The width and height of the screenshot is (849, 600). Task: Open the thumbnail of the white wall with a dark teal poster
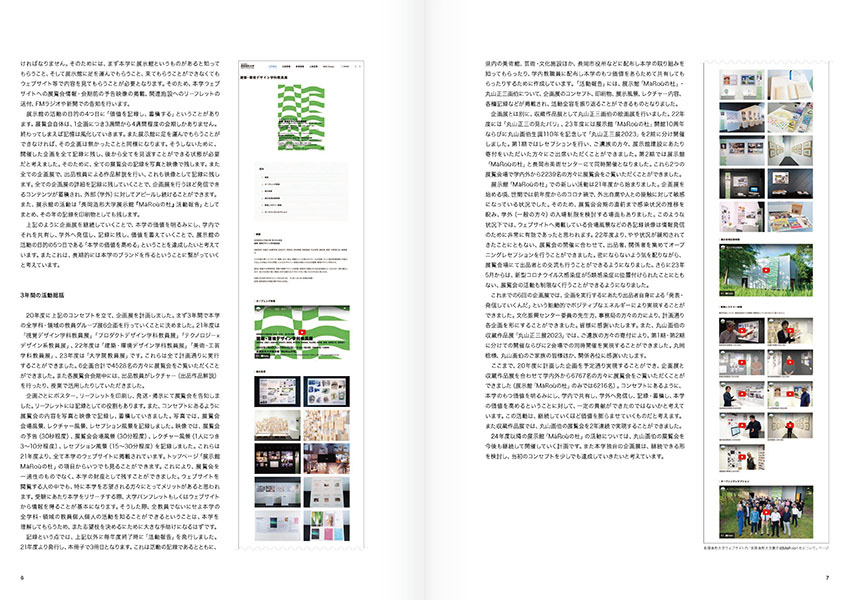(x=277, y=525)
